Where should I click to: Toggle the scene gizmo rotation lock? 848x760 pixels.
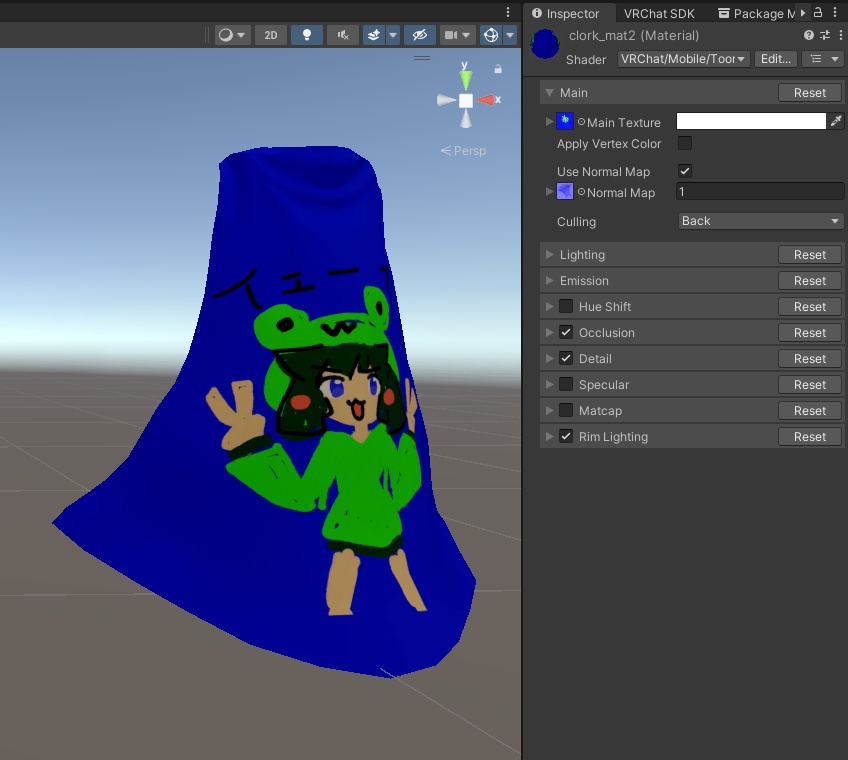498,69
